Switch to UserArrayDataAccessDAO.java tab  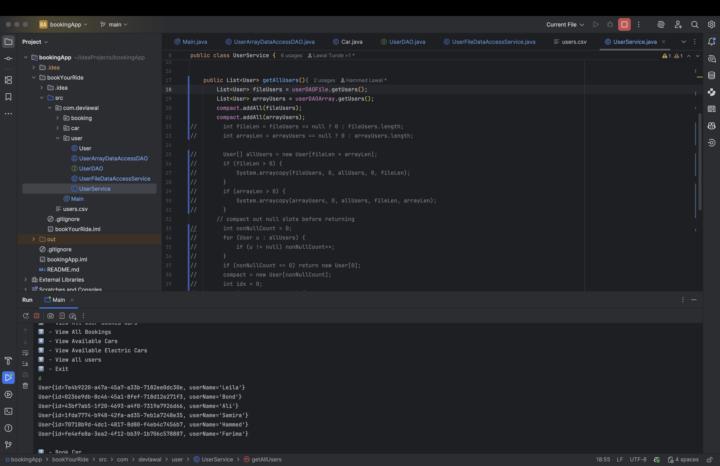(270, 42)
